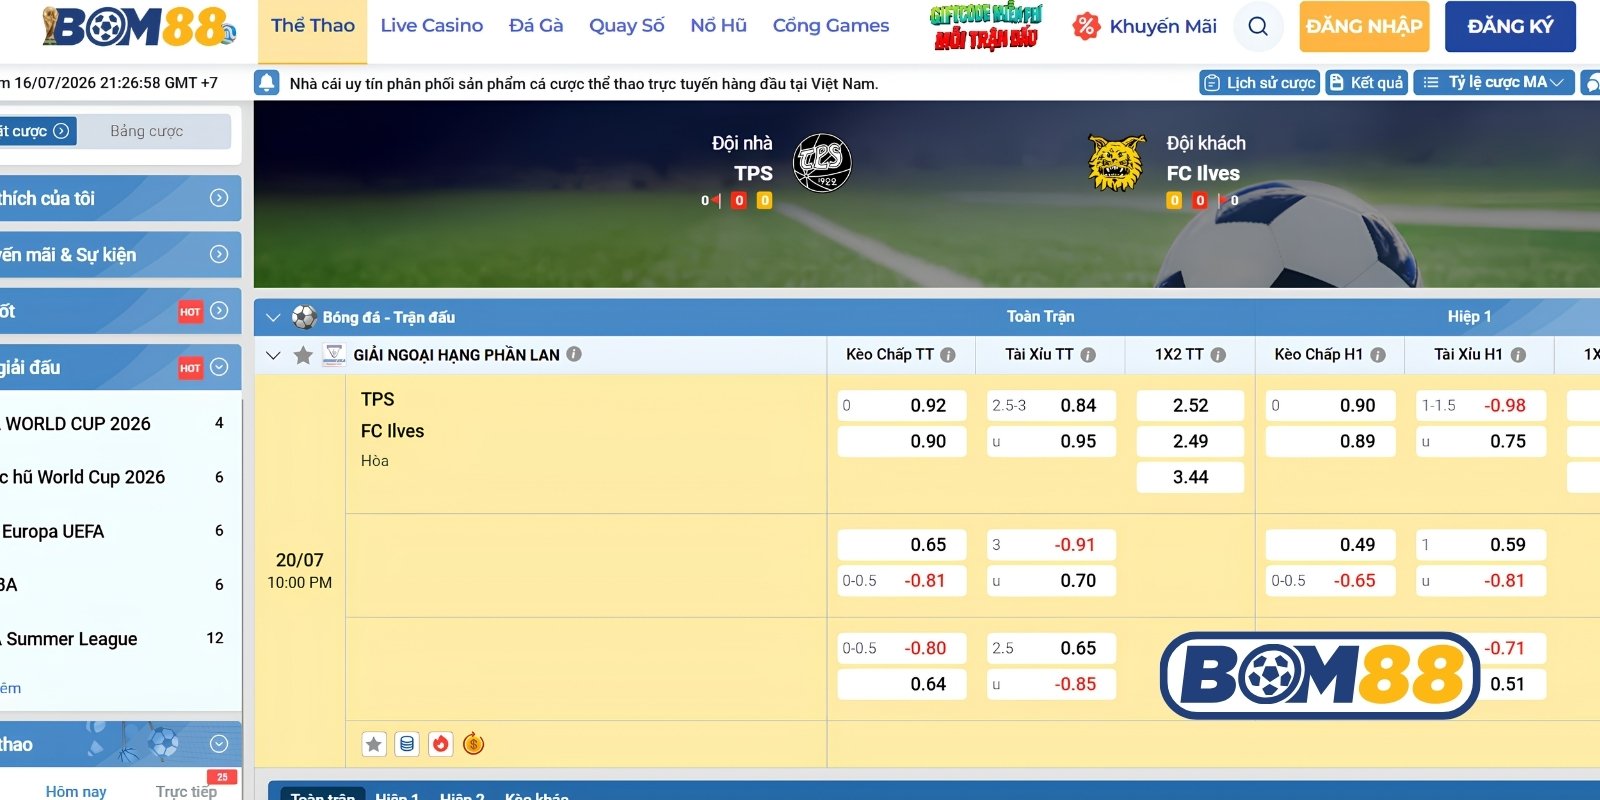Click the GIFTCODE promotional banner
Image resolution: width=1600 pixels, height=800 pixels.
point(986,27)
